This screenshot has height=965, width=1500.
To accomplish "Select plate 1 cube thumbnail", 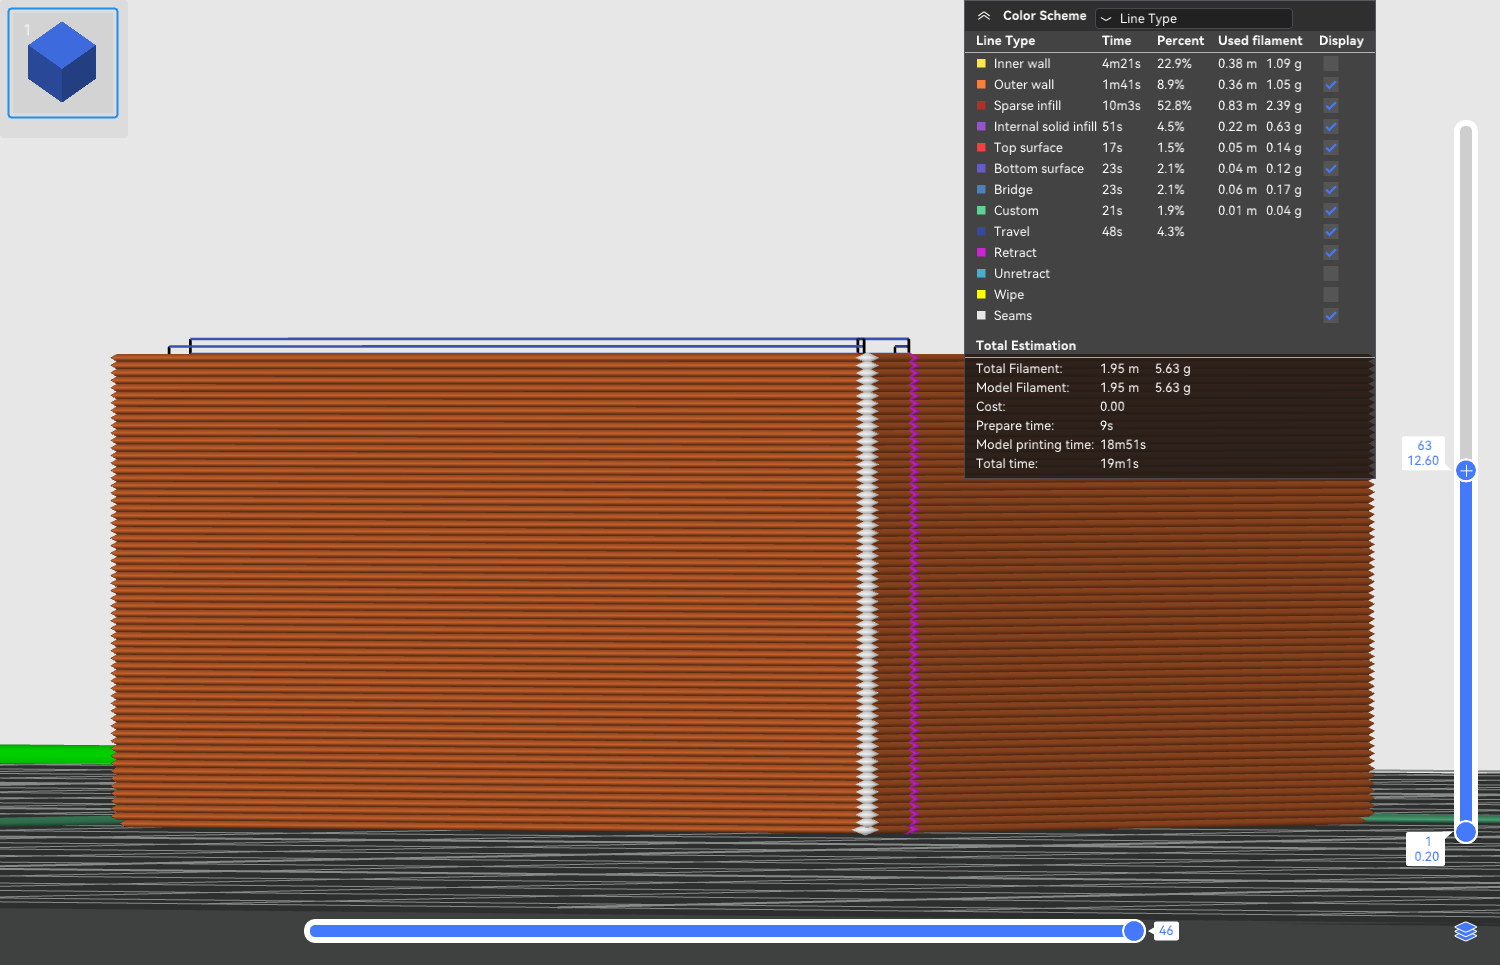I will point(63,63).
